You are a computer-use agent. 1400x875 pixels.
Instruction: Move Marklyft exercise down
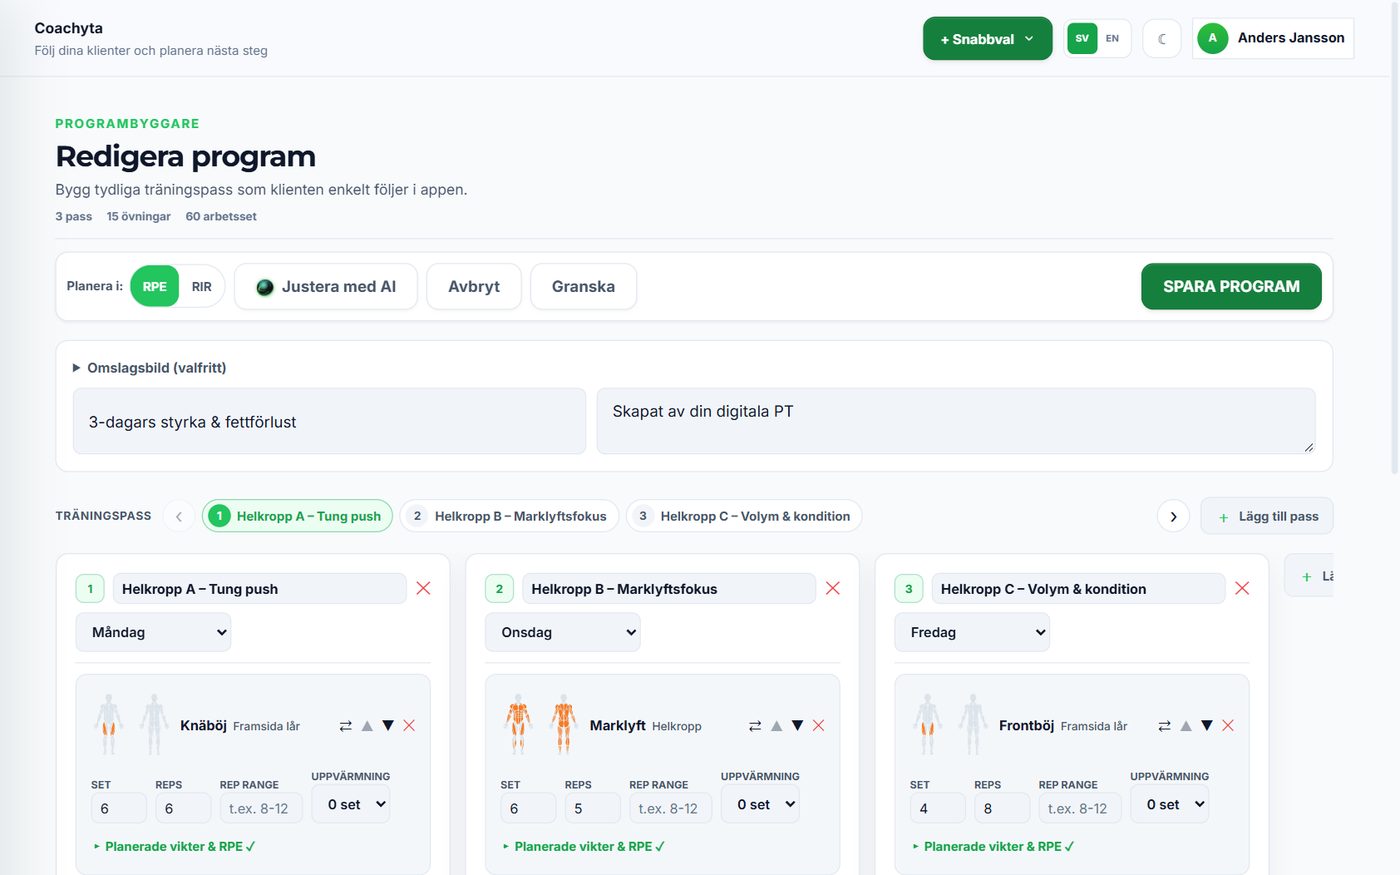tap(797, 726)
